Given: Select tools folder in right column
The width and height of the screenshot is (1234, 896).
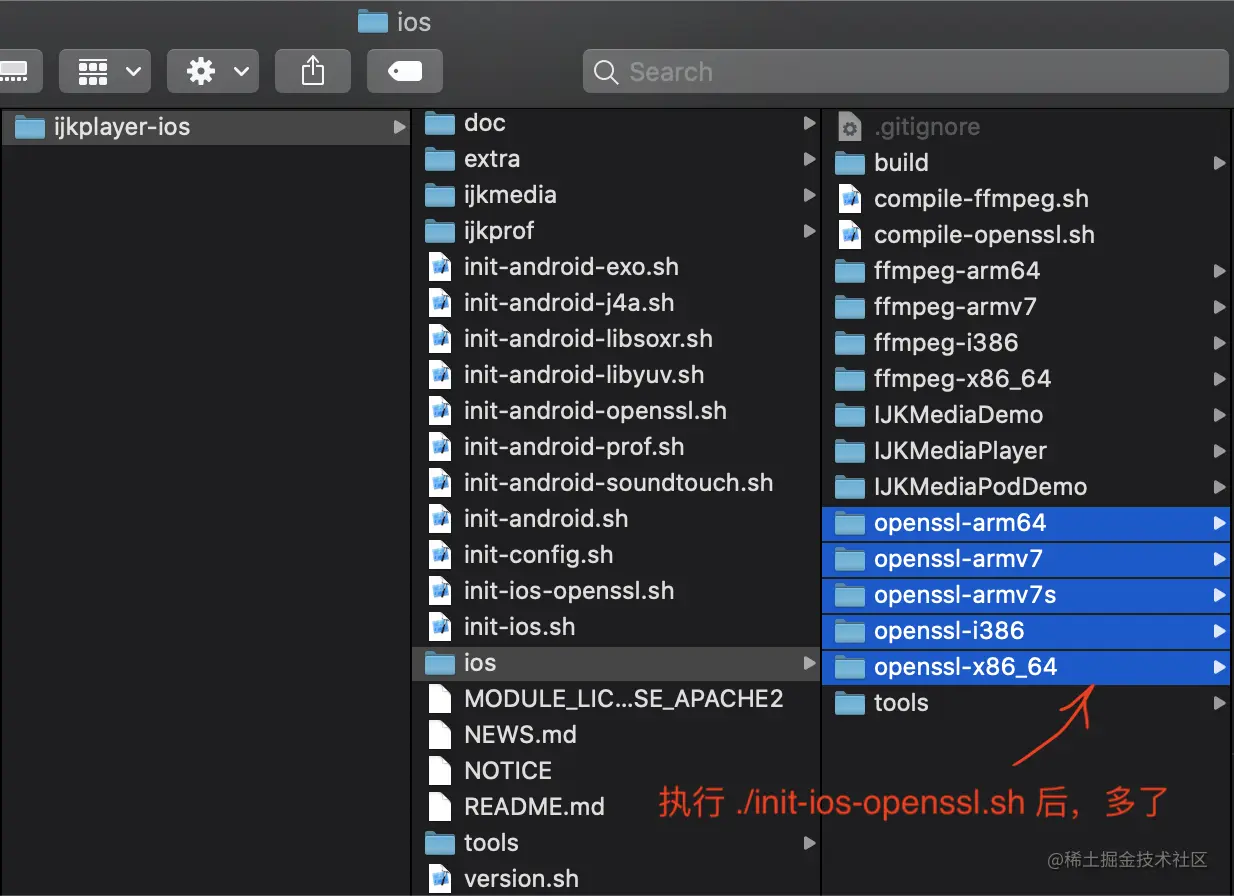Looking at the screenshot, I should 1026,703.
